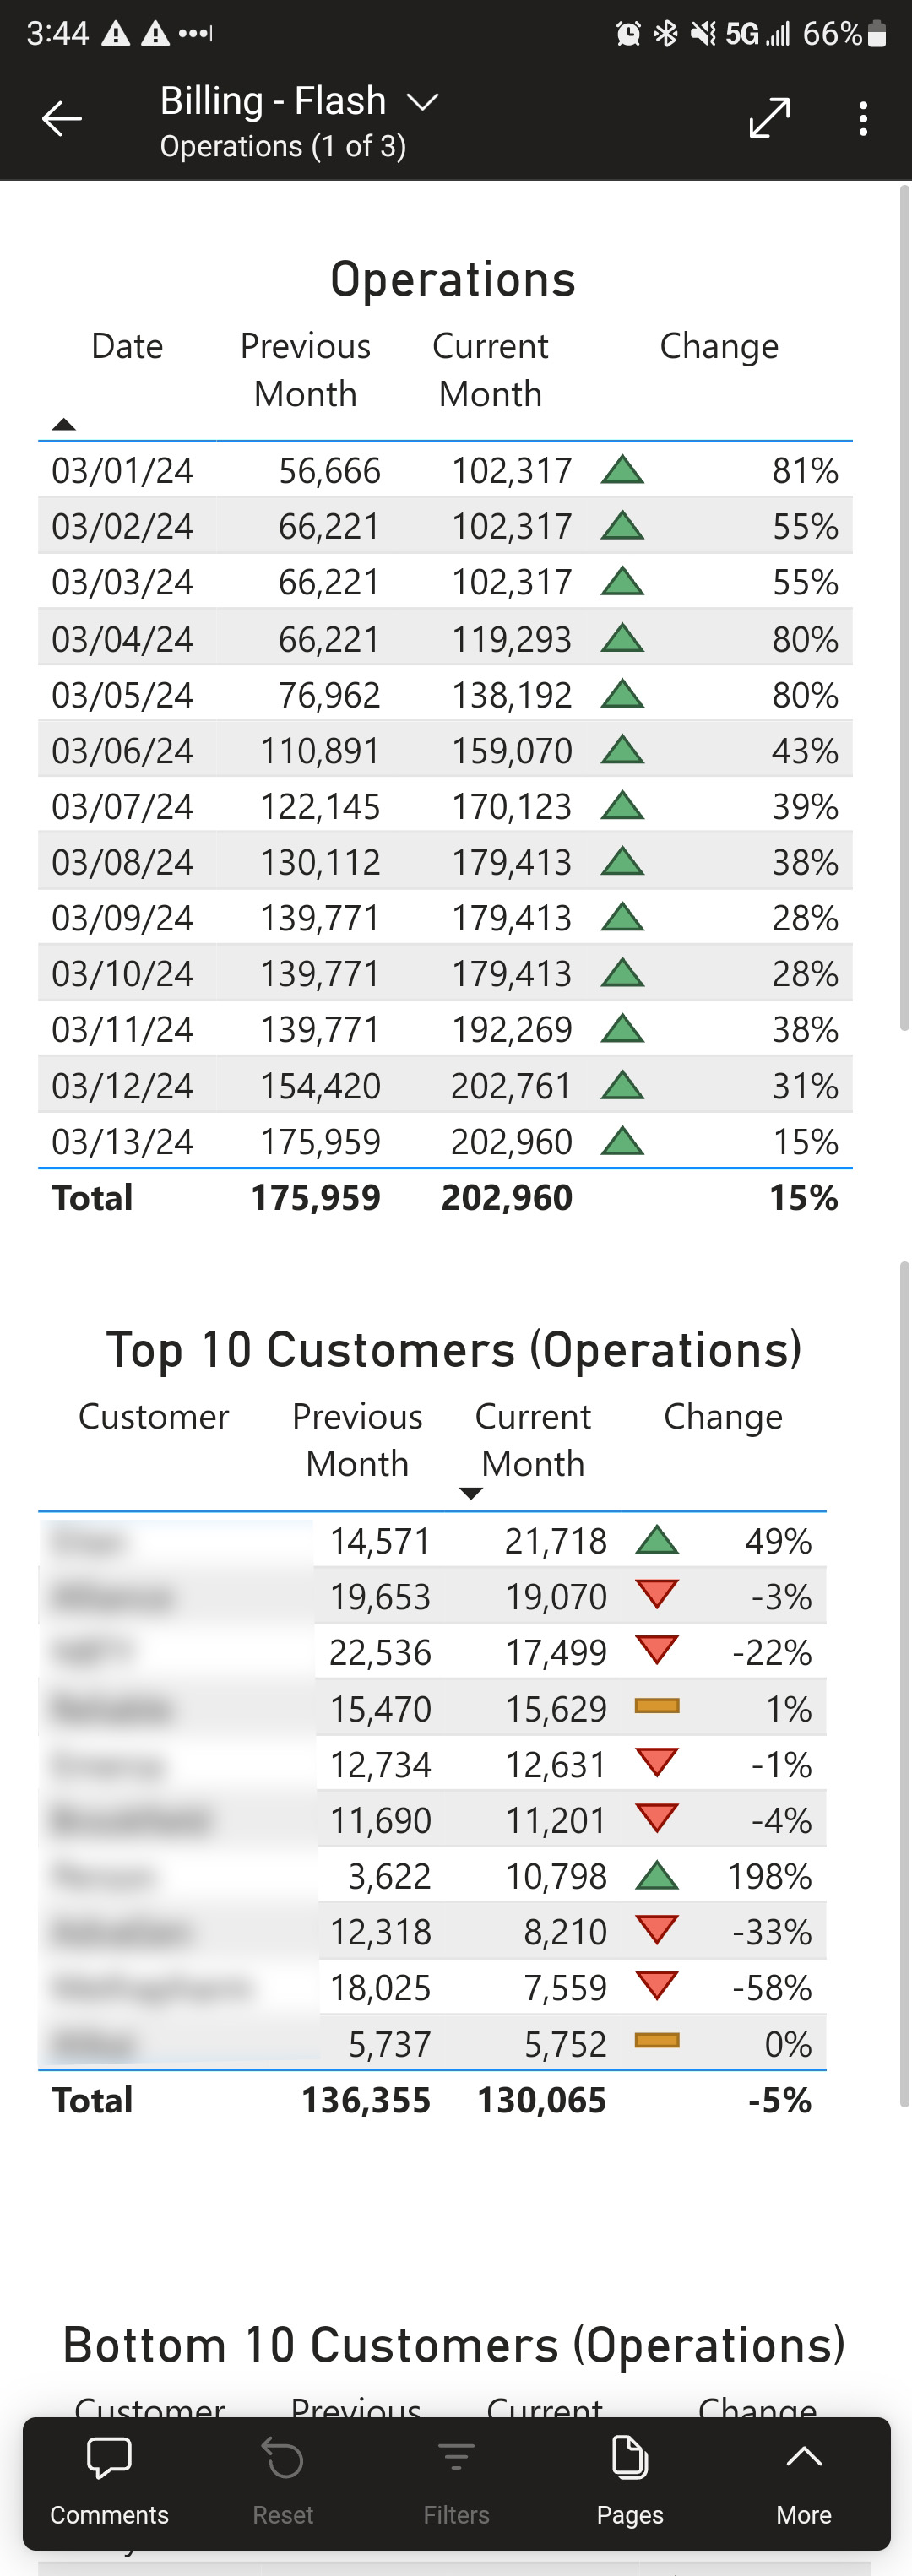The width and height of the screenshot is (912, 2576).
Task: Tap the back arrow icon
Action: (62, 119)
